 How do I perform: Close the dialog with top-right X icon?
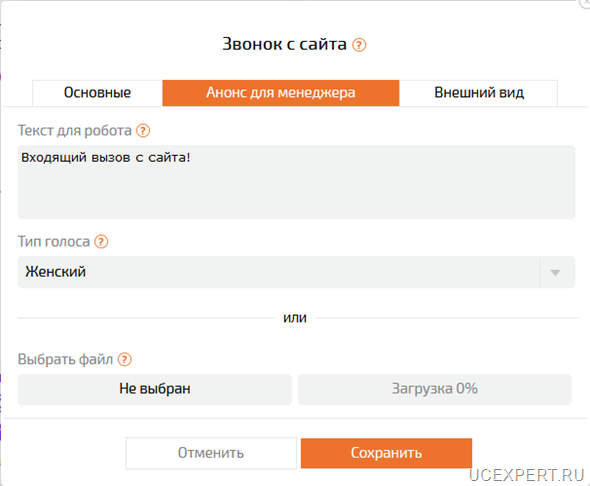pos(585,3)
